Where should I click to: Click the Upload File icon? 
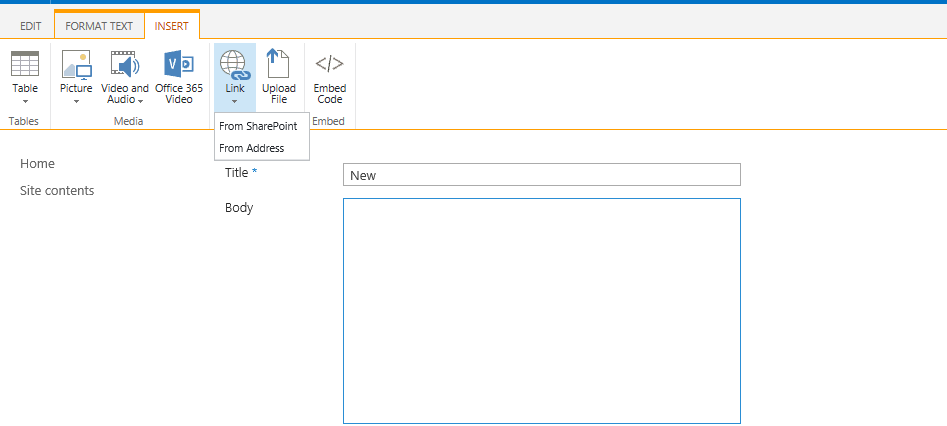[278, 64]
